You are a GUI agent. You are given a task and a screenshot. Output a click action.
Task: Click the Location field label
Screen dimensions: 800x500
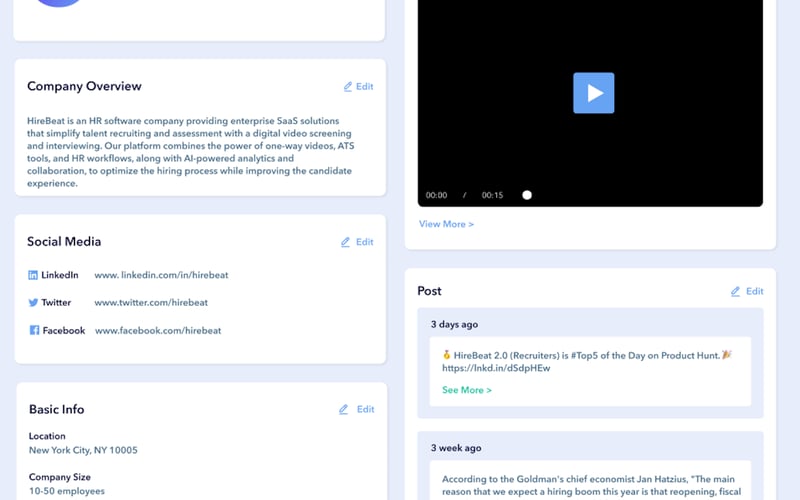47,436
